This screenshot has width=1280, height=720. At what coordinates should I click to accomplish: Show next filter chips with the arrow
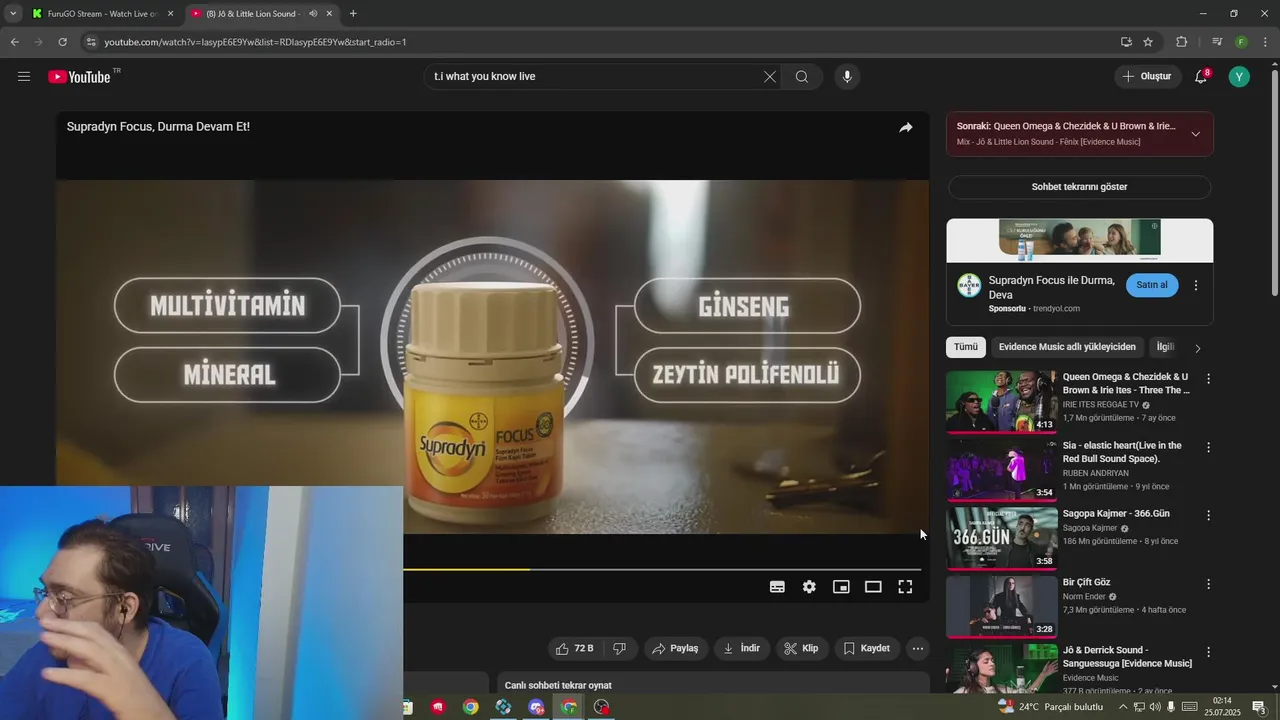[1197, 348]
